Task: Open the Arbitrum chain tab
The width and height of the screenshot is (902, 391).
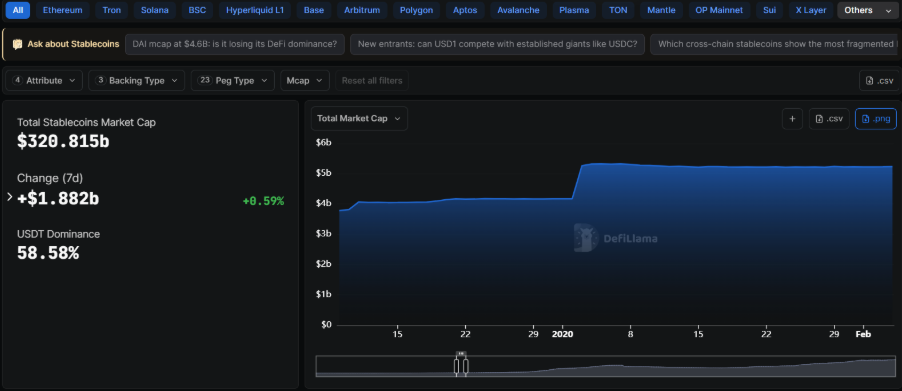Action: point(362,10)
